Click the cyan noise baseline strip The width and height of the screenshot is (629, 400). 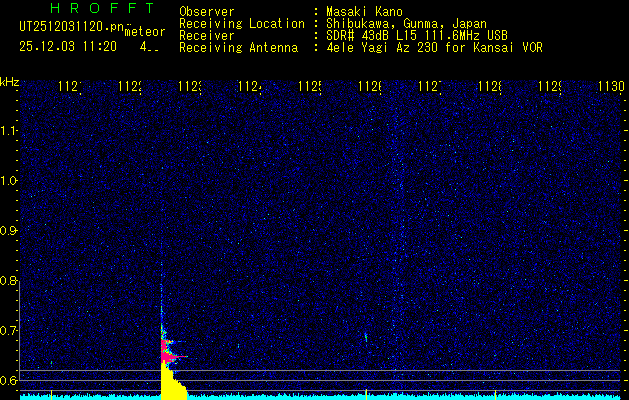point(400,396)
